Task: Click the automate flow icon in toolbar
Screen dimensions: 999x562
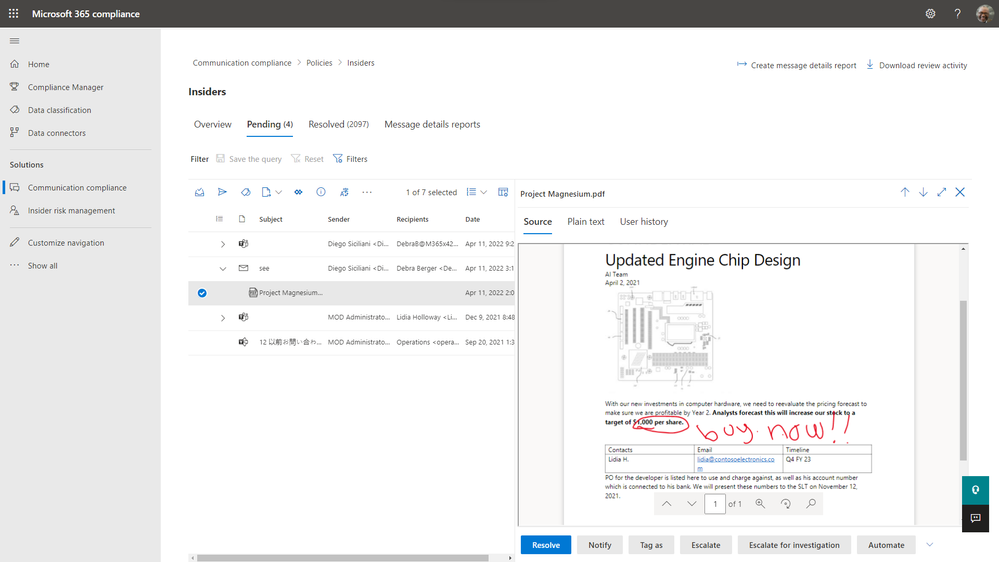Action: pos(298,192)
